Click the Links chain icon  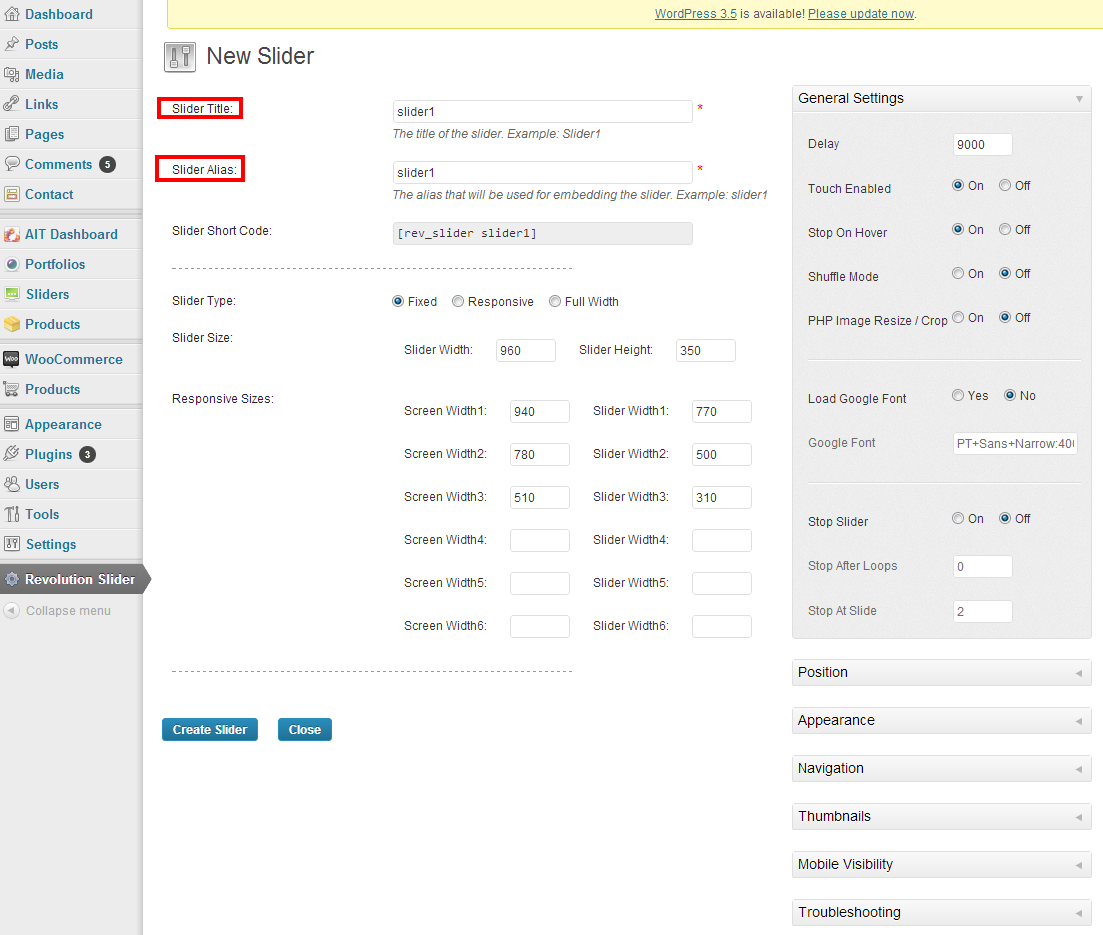[x=12, y=104]
